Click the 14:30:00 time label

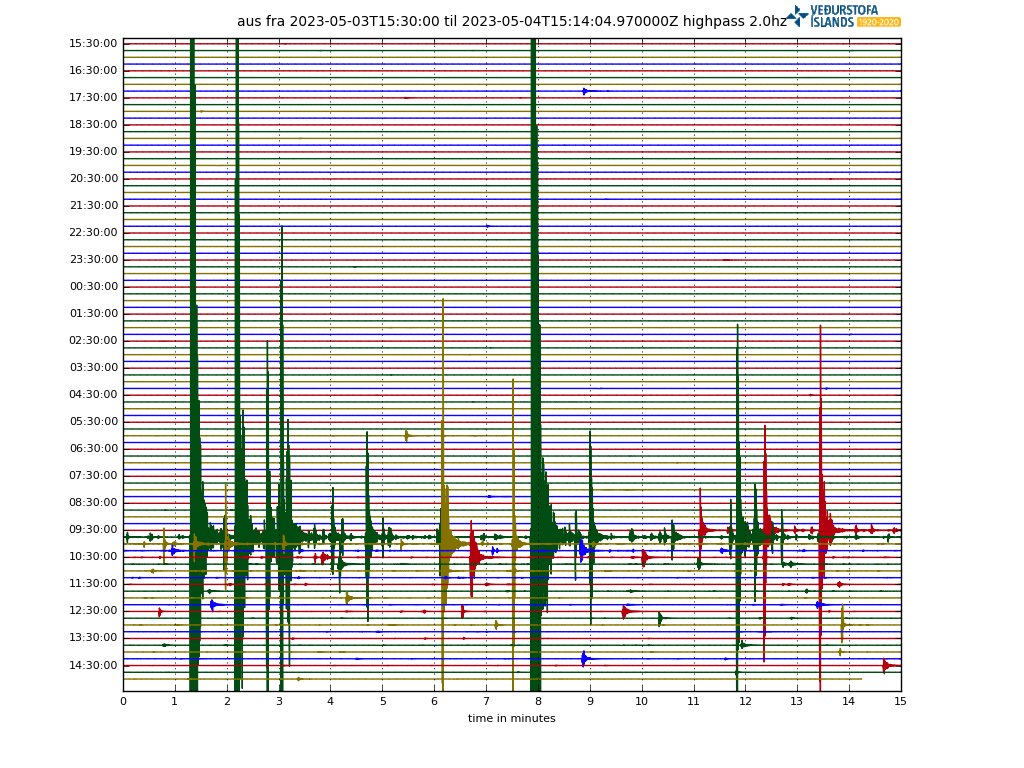[x=93, y=665]
